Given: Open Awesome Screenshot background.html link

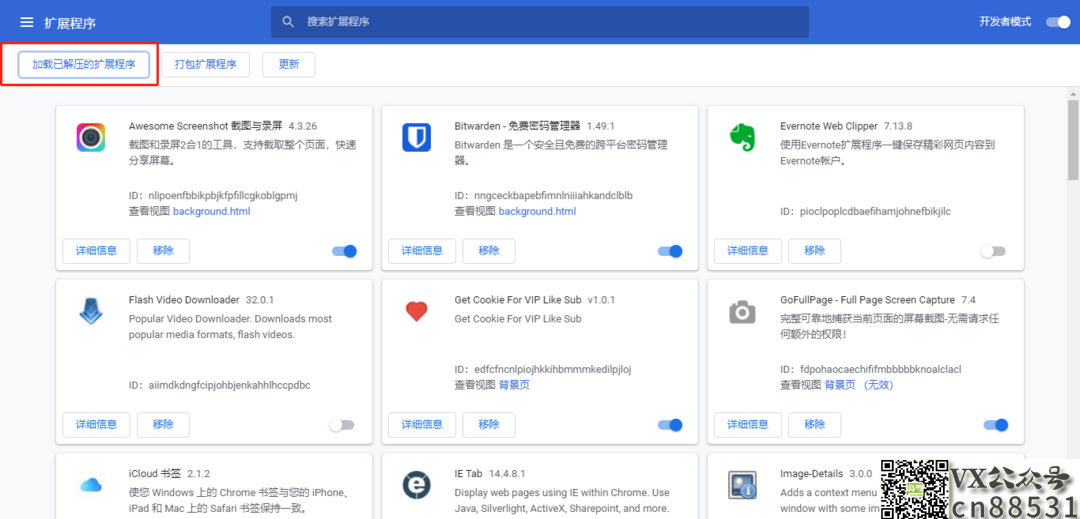Looking at the screenshot, I should 211,211.
